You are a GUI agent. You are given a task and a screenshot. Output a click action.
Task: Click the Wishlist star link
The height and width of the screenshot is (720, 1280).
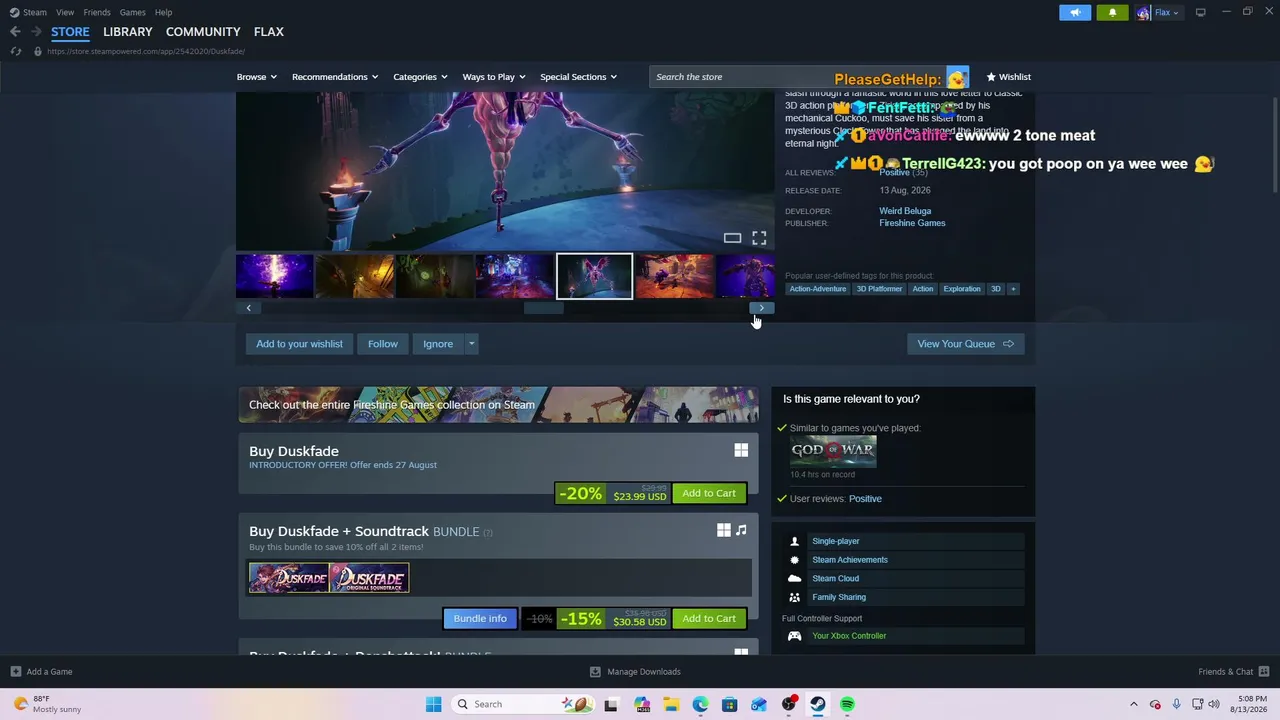1008,77
